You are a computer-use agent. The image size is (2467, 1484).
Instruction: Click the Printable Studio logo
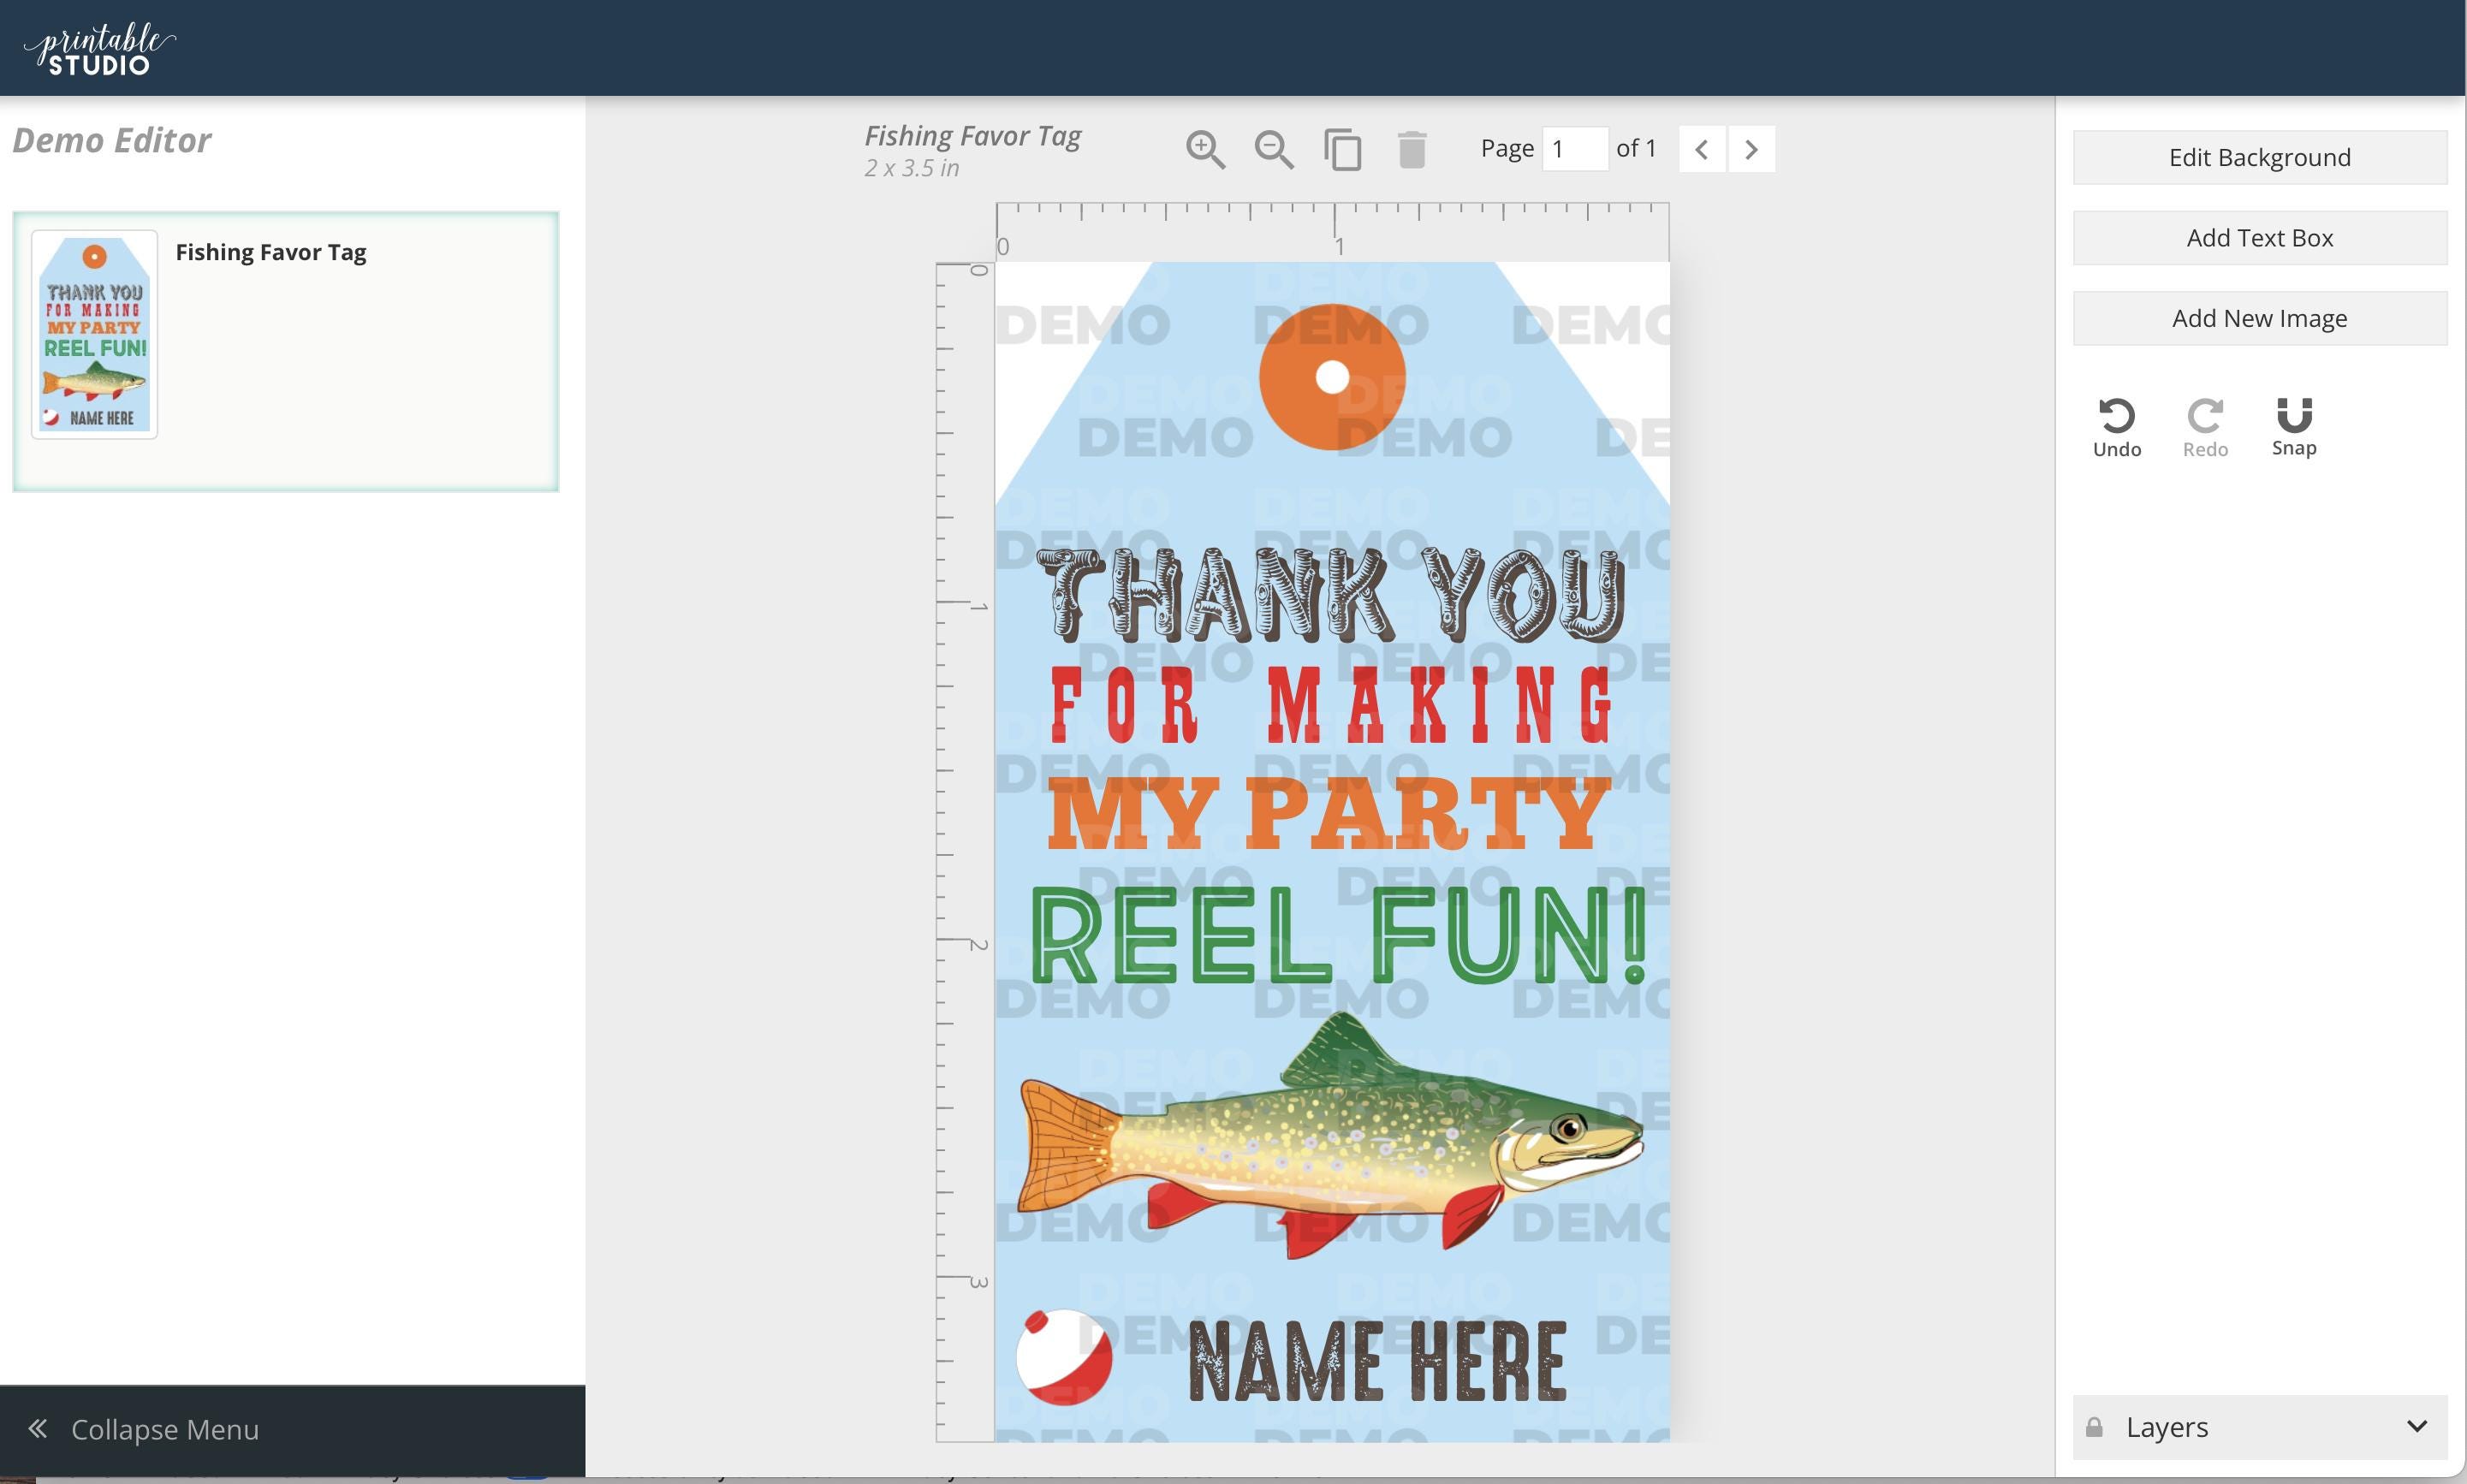tap(99, 48)
